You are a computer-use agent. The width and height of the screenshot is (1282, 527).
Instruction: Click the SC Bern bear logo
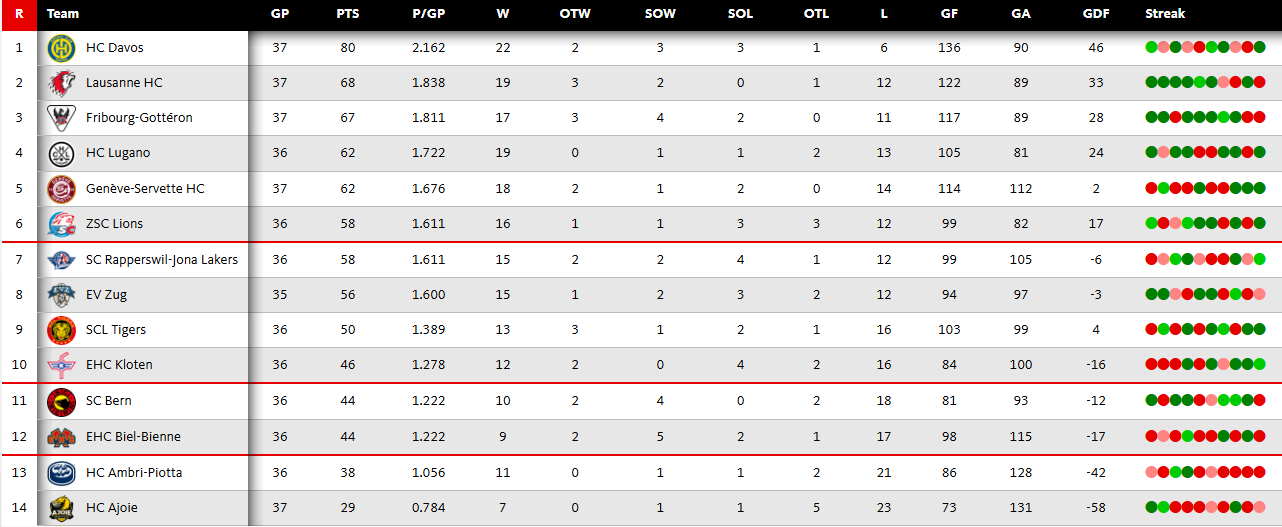(x=62, y=401)
